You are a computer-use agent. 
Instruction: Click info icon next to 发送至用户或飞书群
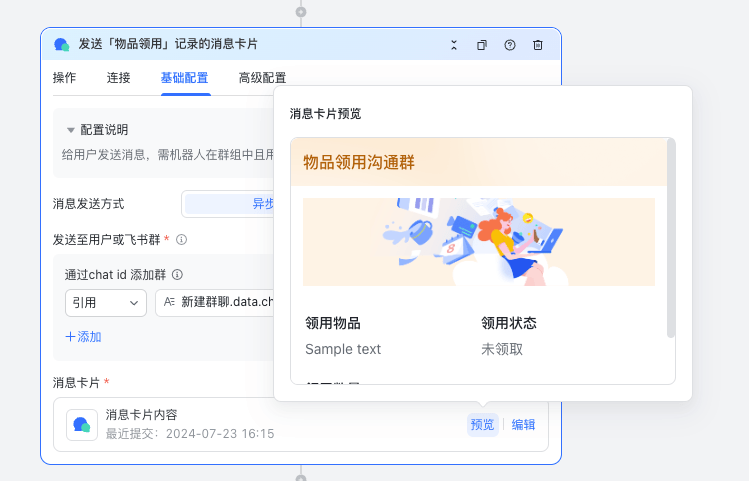coord(182,239)
